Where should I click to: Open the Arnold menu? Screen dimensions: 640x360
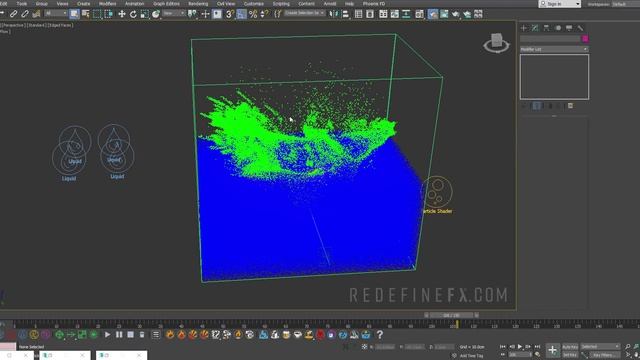pos(330,4)
